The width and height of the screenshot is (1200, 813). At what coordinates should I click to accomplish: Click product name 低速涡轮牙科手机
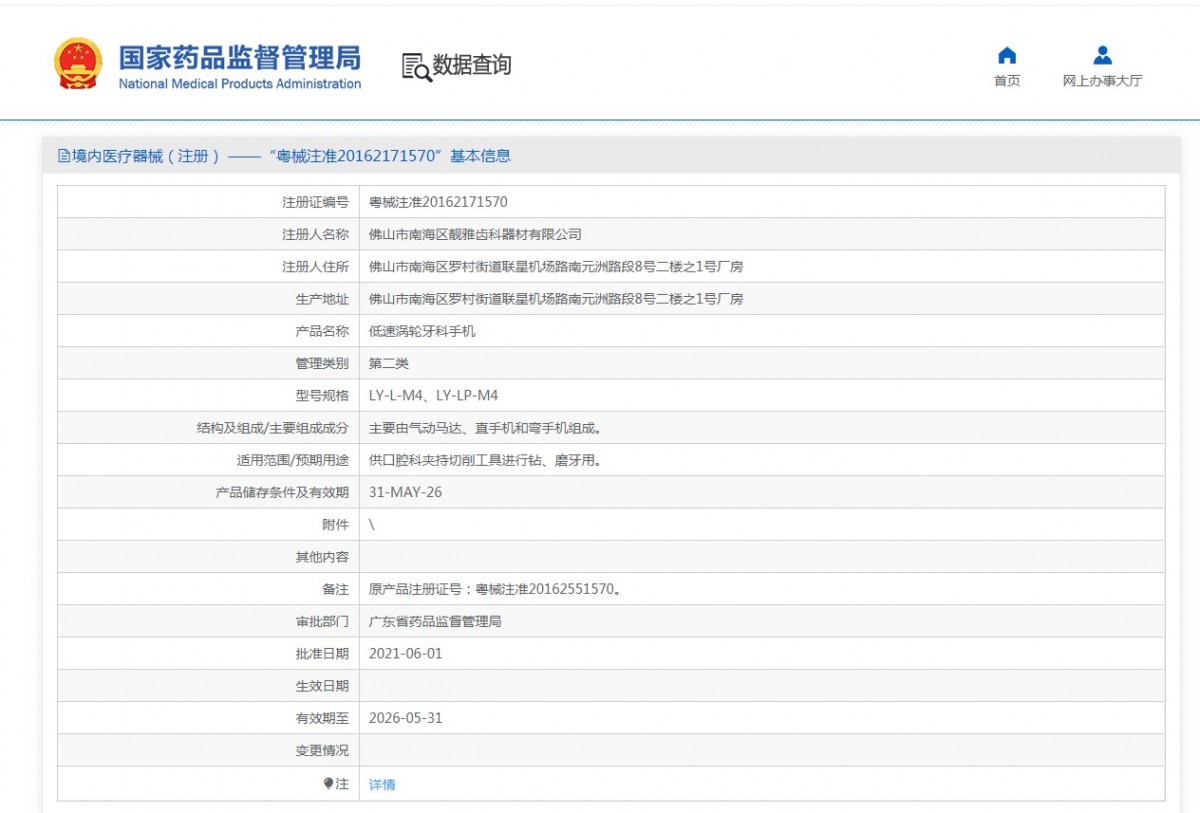[x=422, y=331]
